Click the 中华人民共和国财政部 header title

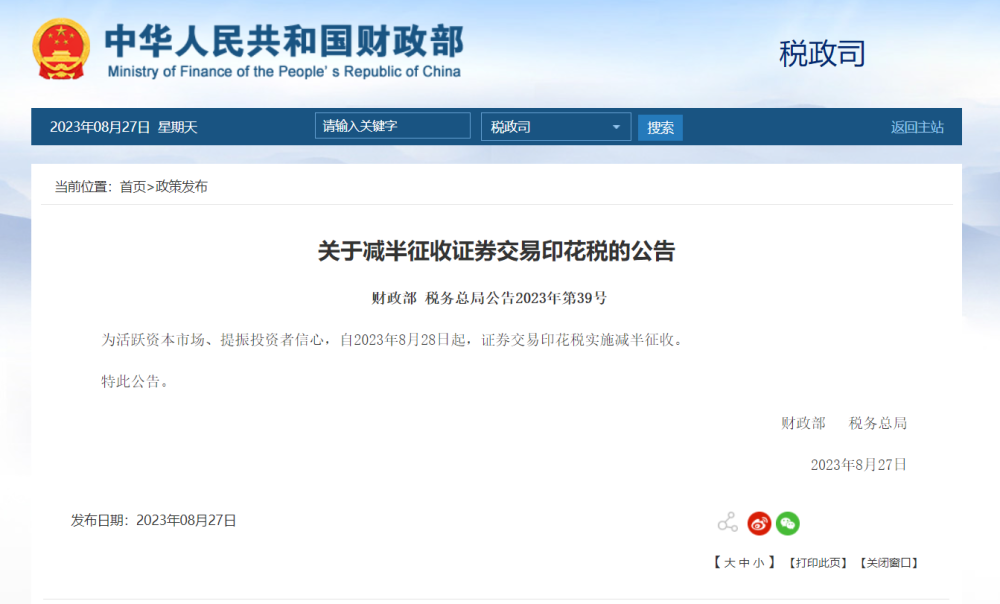click(x=283, y=41)
